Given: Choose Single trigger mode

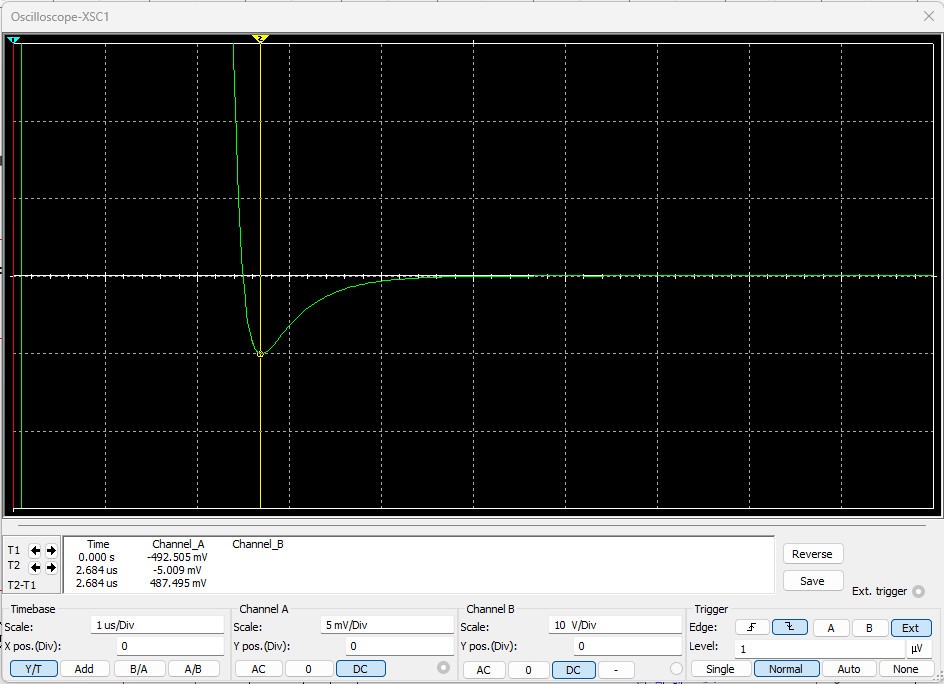Looking at the screenshot, I should pos(720,669).
